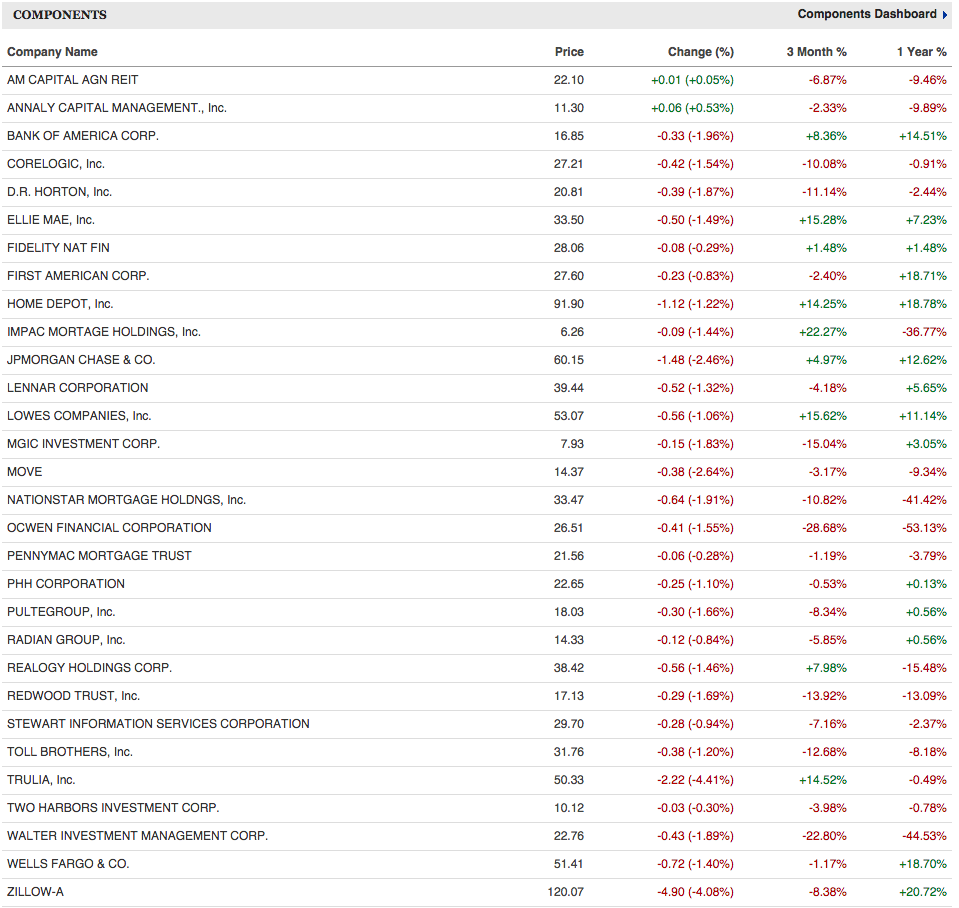Select BANK OF AMERICA CORP. entry
Image resolution: width=959 pixels, height=908 pixels.
point(82,136)
